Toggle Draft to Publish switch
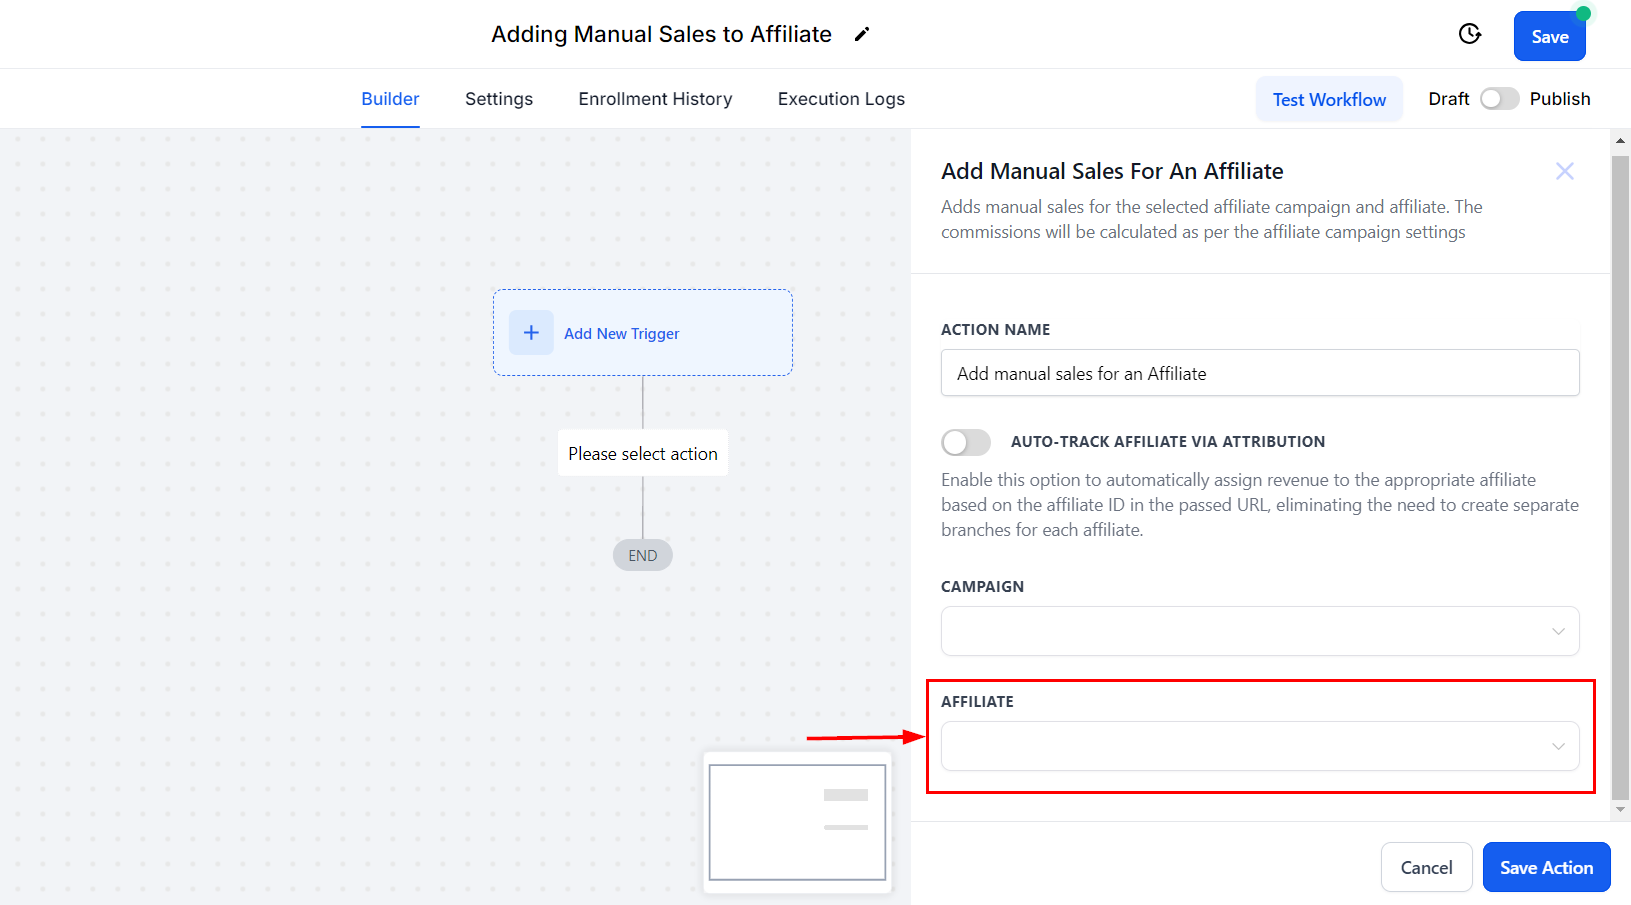Image resolution: width=1631 pixels, height=905 pixels. click(1499, 99)
